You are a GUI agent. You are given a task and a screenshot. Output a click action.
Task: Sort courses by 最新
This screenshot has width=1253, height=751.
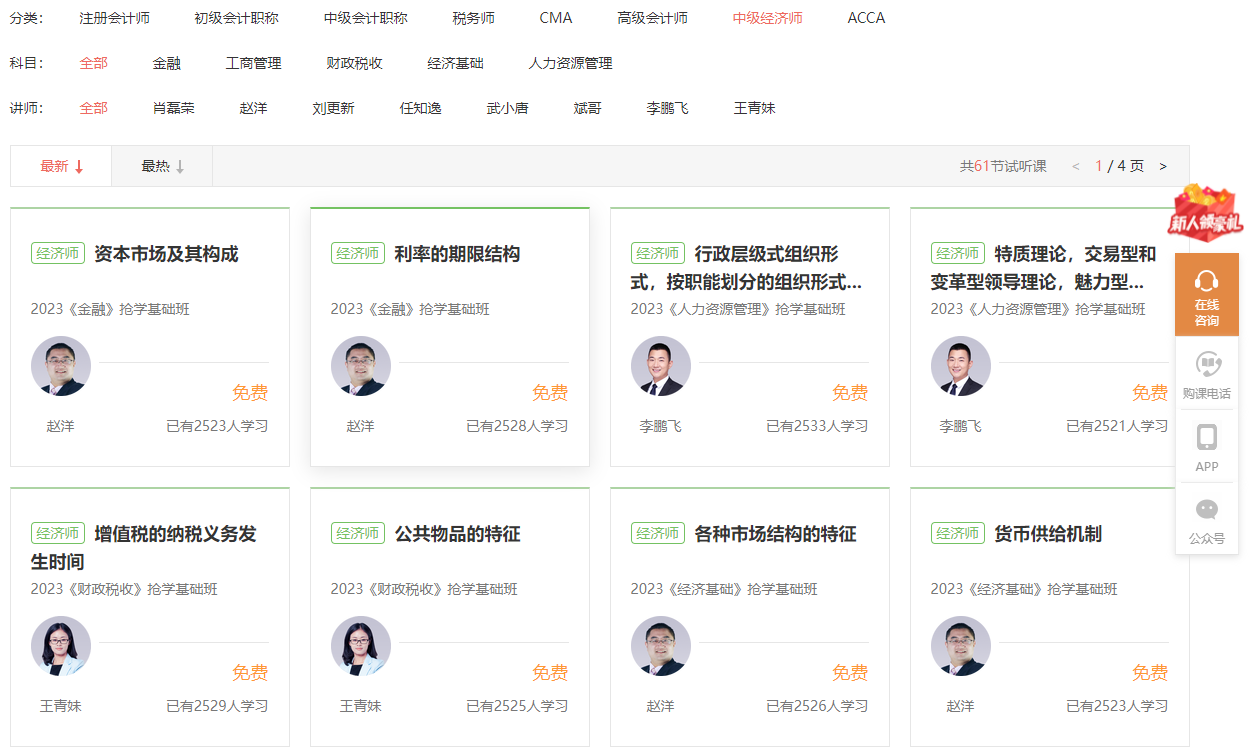point(61,166)
